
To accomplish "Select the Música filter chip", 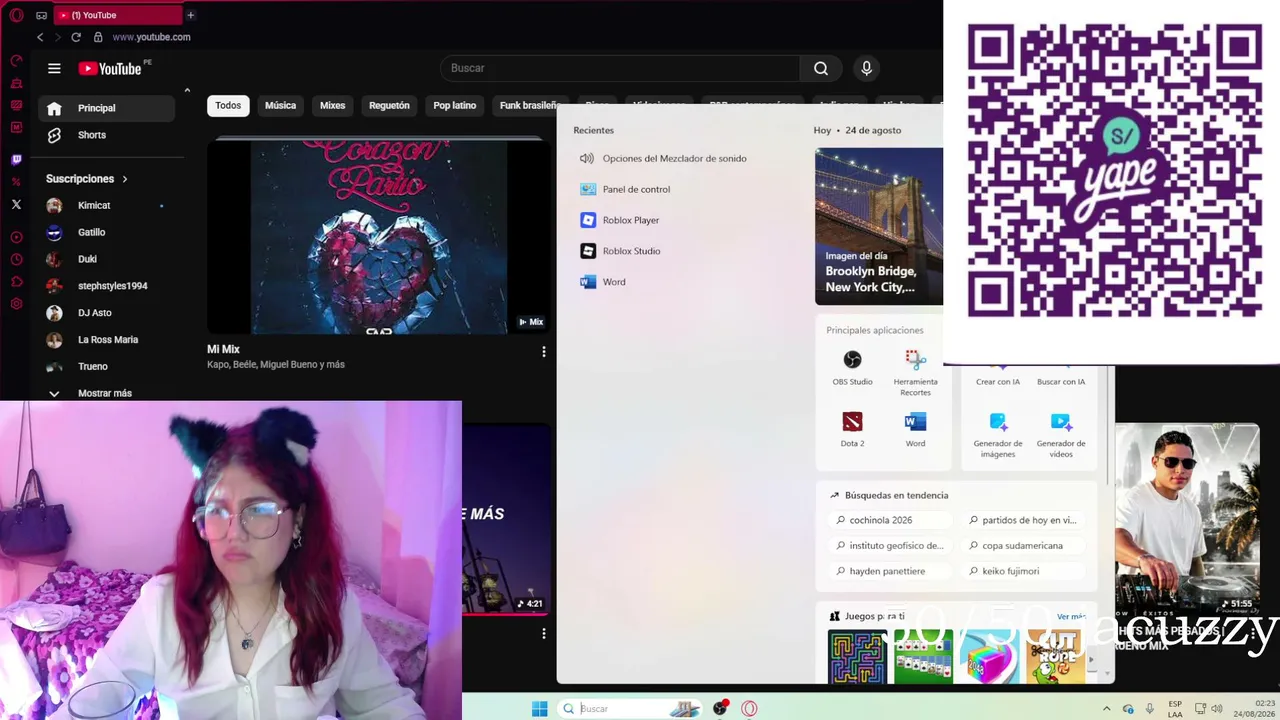I will tap(280, 105).
